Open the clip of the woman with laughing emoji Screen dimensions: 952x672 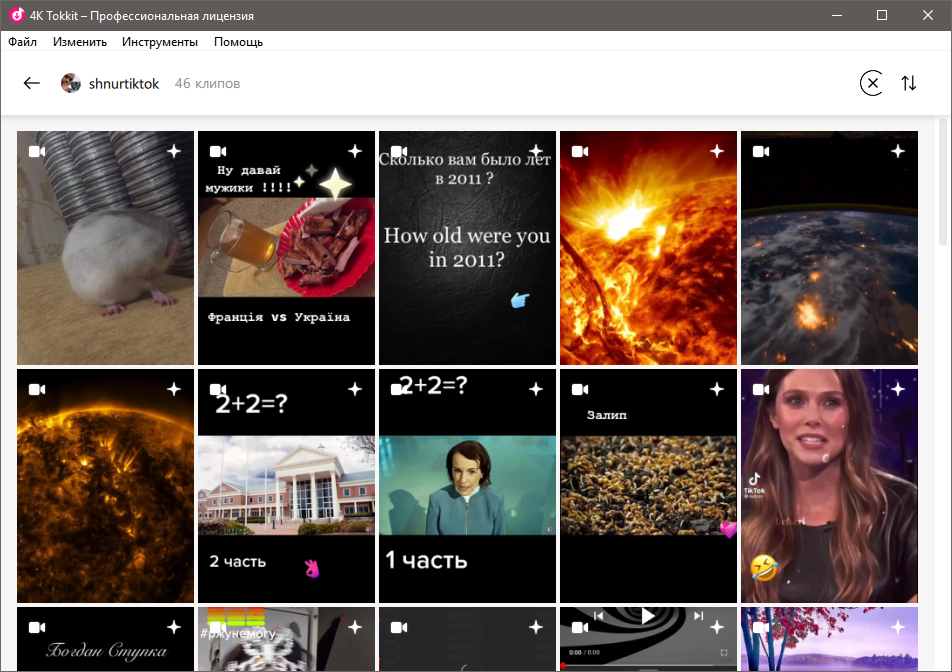point(829,486)
